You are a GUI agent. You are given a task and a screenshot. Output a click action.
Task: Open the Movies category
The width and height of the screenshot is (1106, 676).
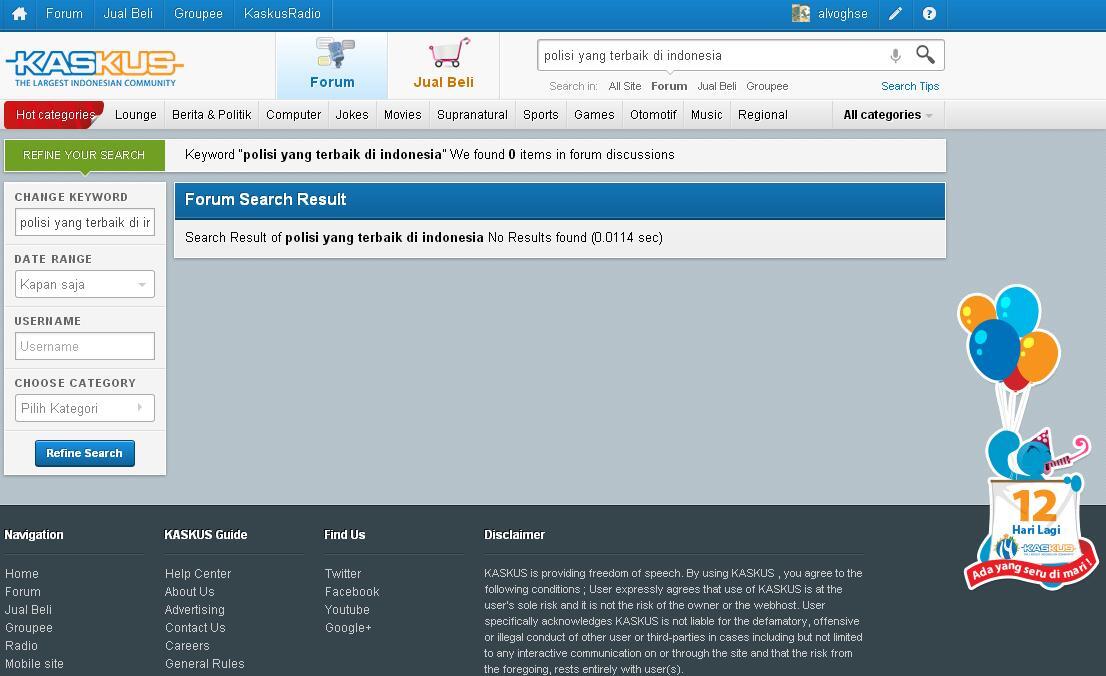pos(403,115)
